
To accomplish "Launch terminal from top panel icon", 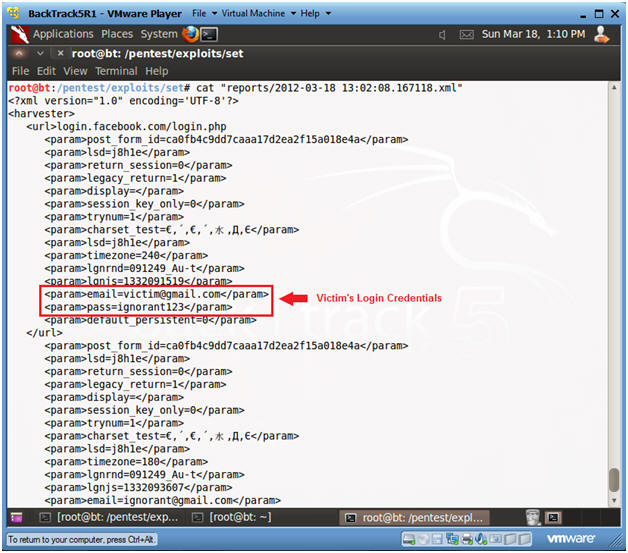I will (x=209, y=34).
